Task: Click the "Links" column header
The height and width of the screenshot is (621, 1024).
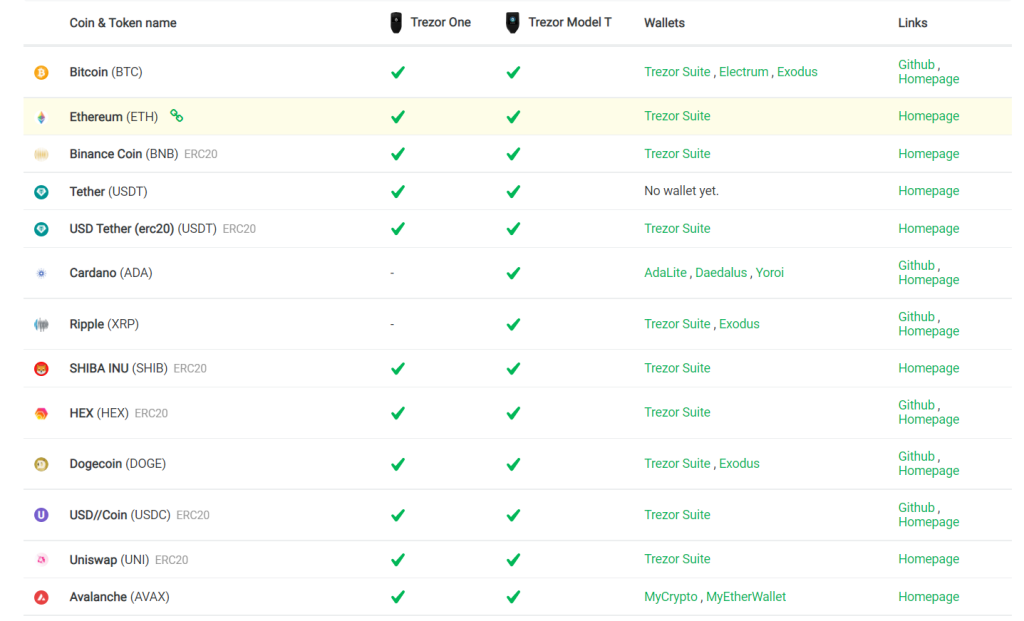Action: pyautogui.click(x=912, y=23)
